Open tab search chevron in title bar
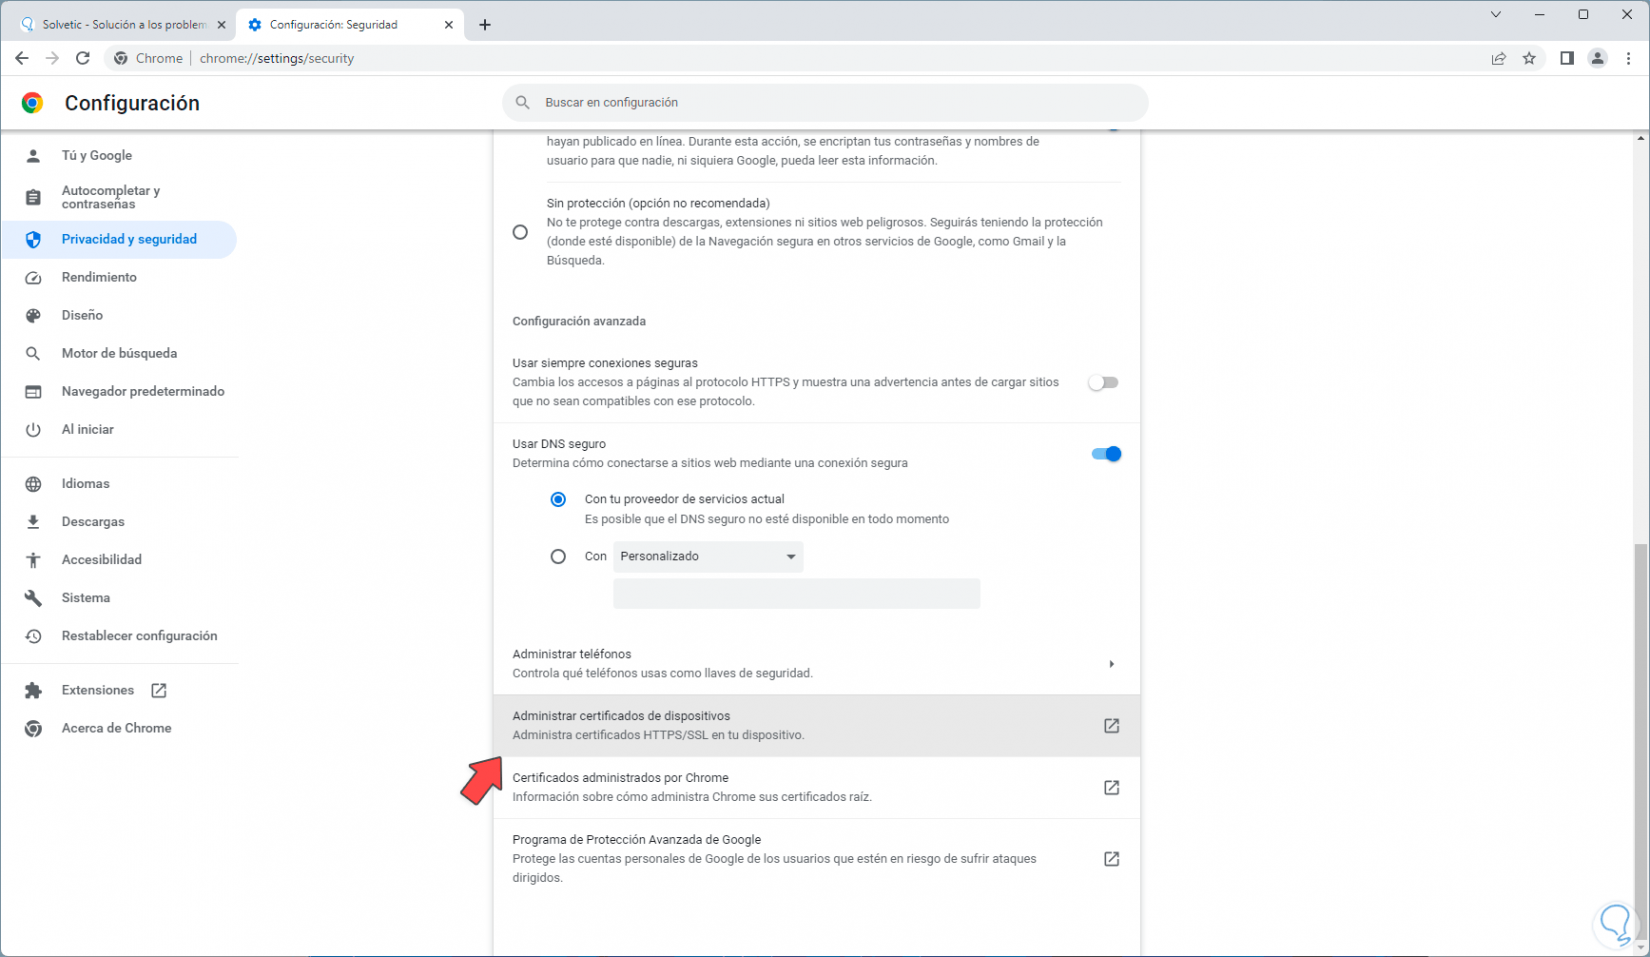Screen dimensions: 1650x957 1496,14
